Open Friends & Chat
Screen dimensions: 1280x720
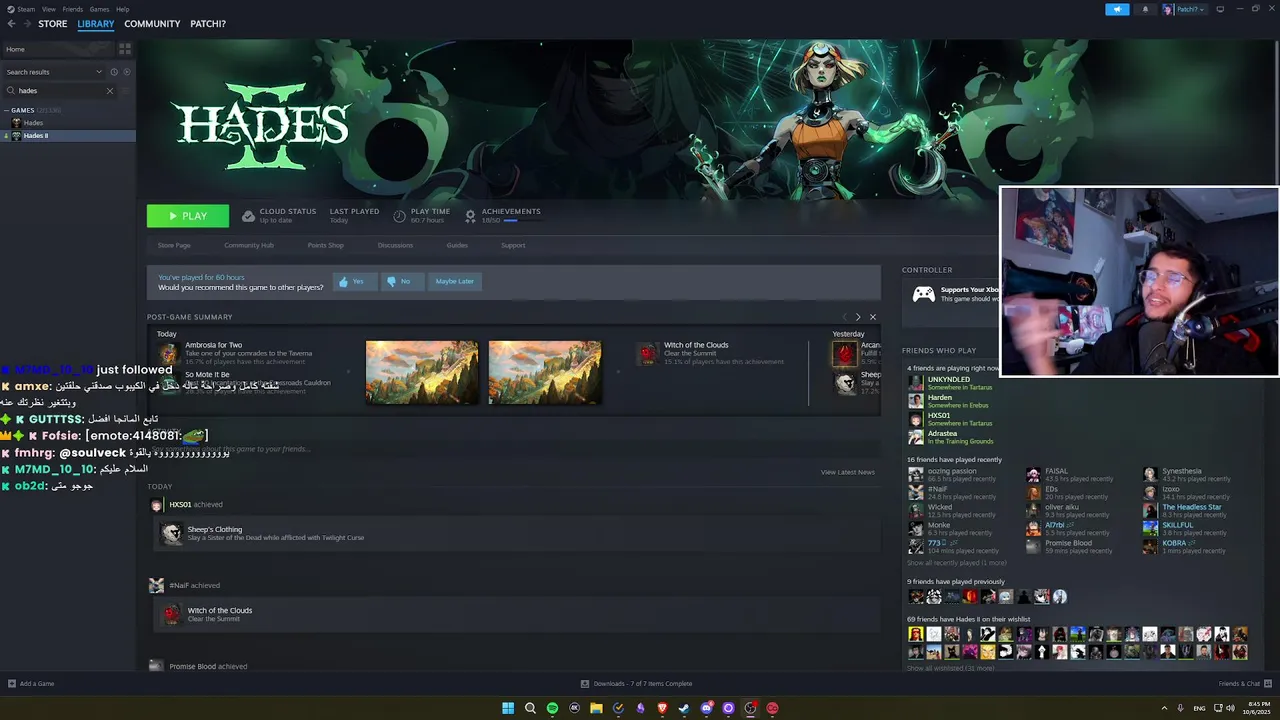[x=1244, y=684]
